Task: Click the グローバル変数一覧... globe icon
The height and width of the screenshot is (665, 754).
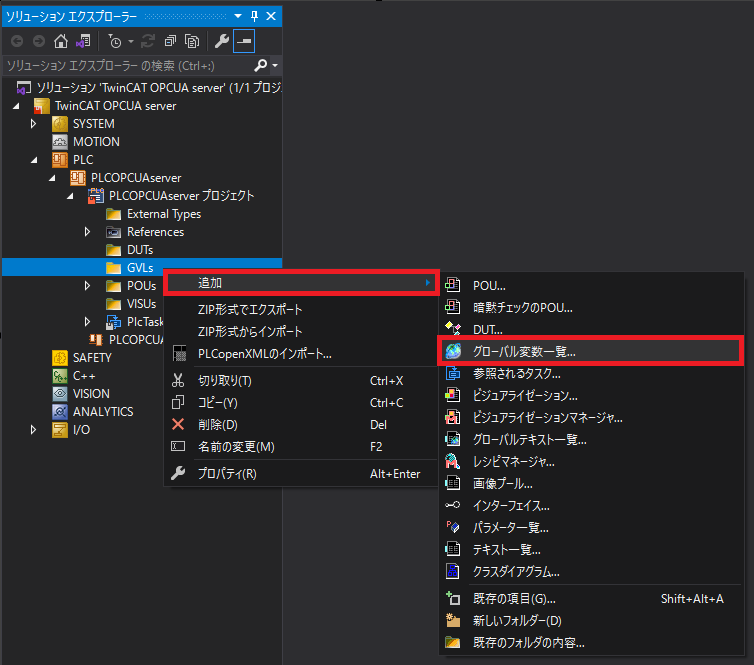Action: click(453, 351)
